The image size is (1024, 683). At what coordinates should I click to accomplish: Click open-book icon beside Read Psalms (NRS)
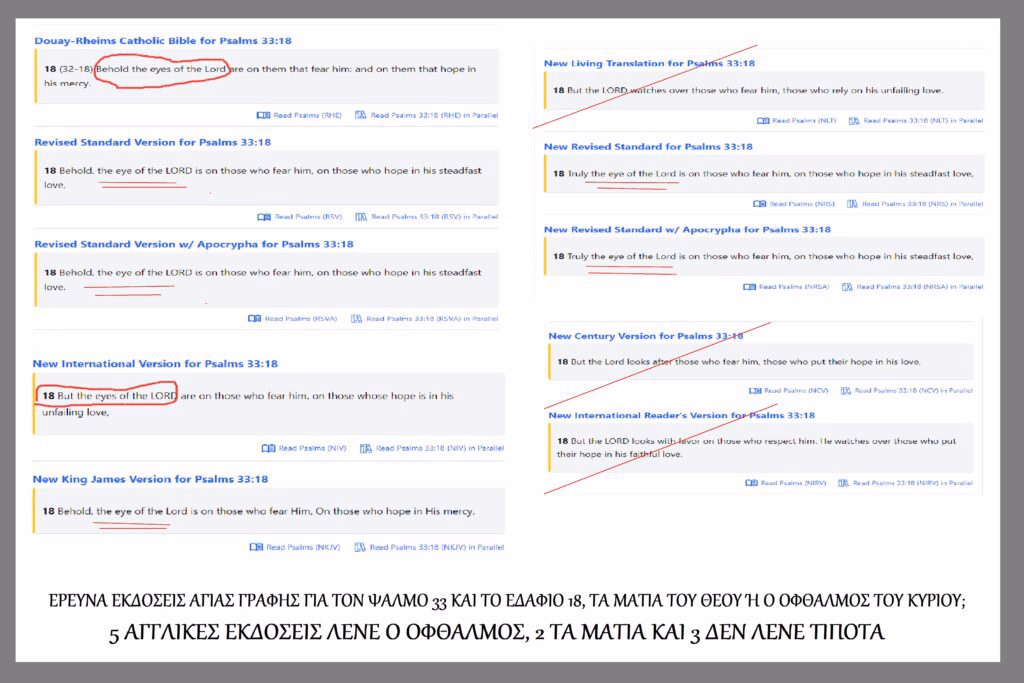760,204
